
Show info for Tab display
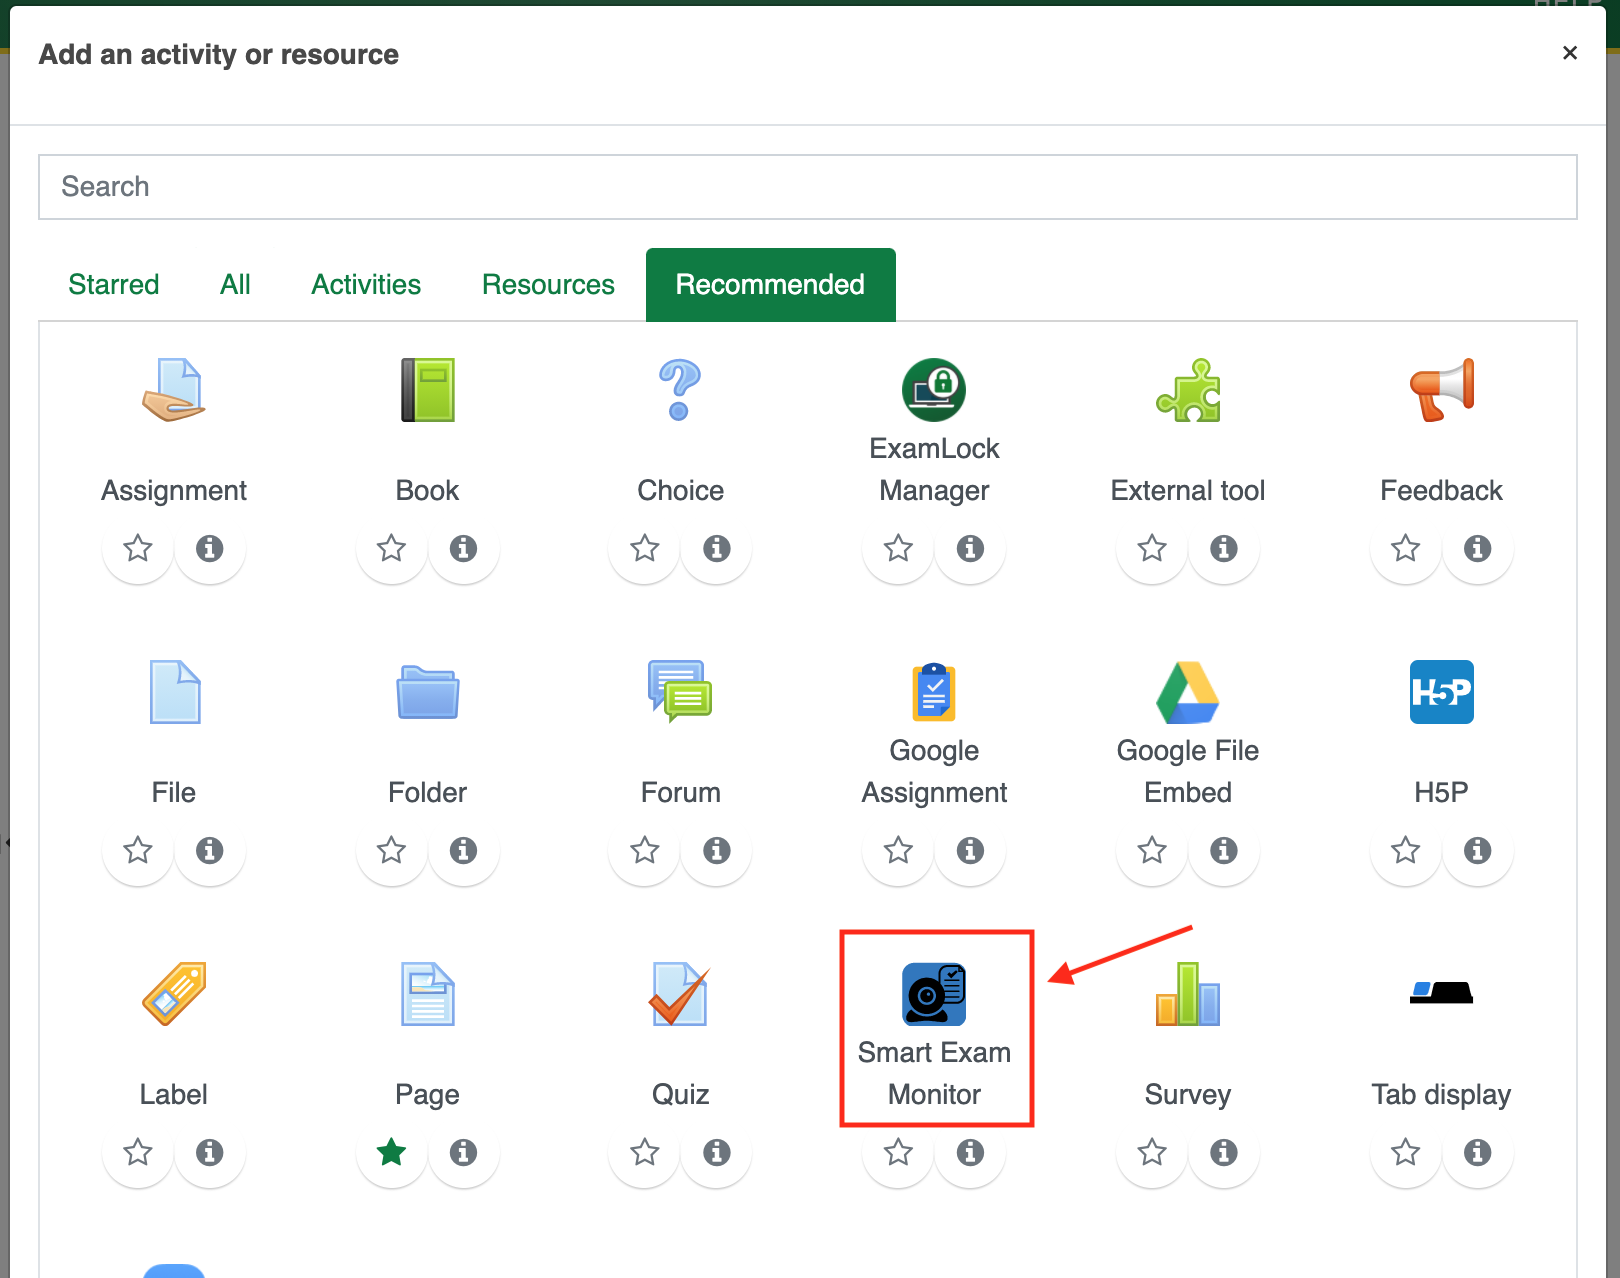pos(1477,1152)
